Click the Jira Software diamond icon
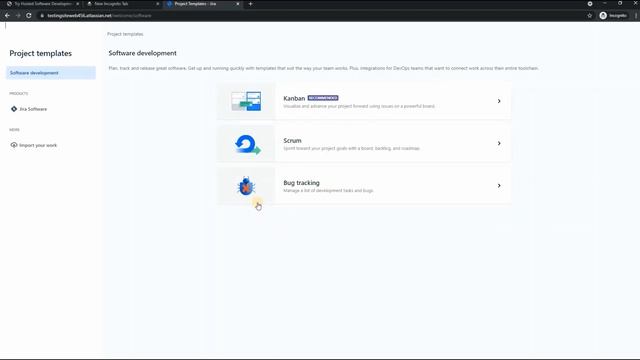 [x=14, y=109]
